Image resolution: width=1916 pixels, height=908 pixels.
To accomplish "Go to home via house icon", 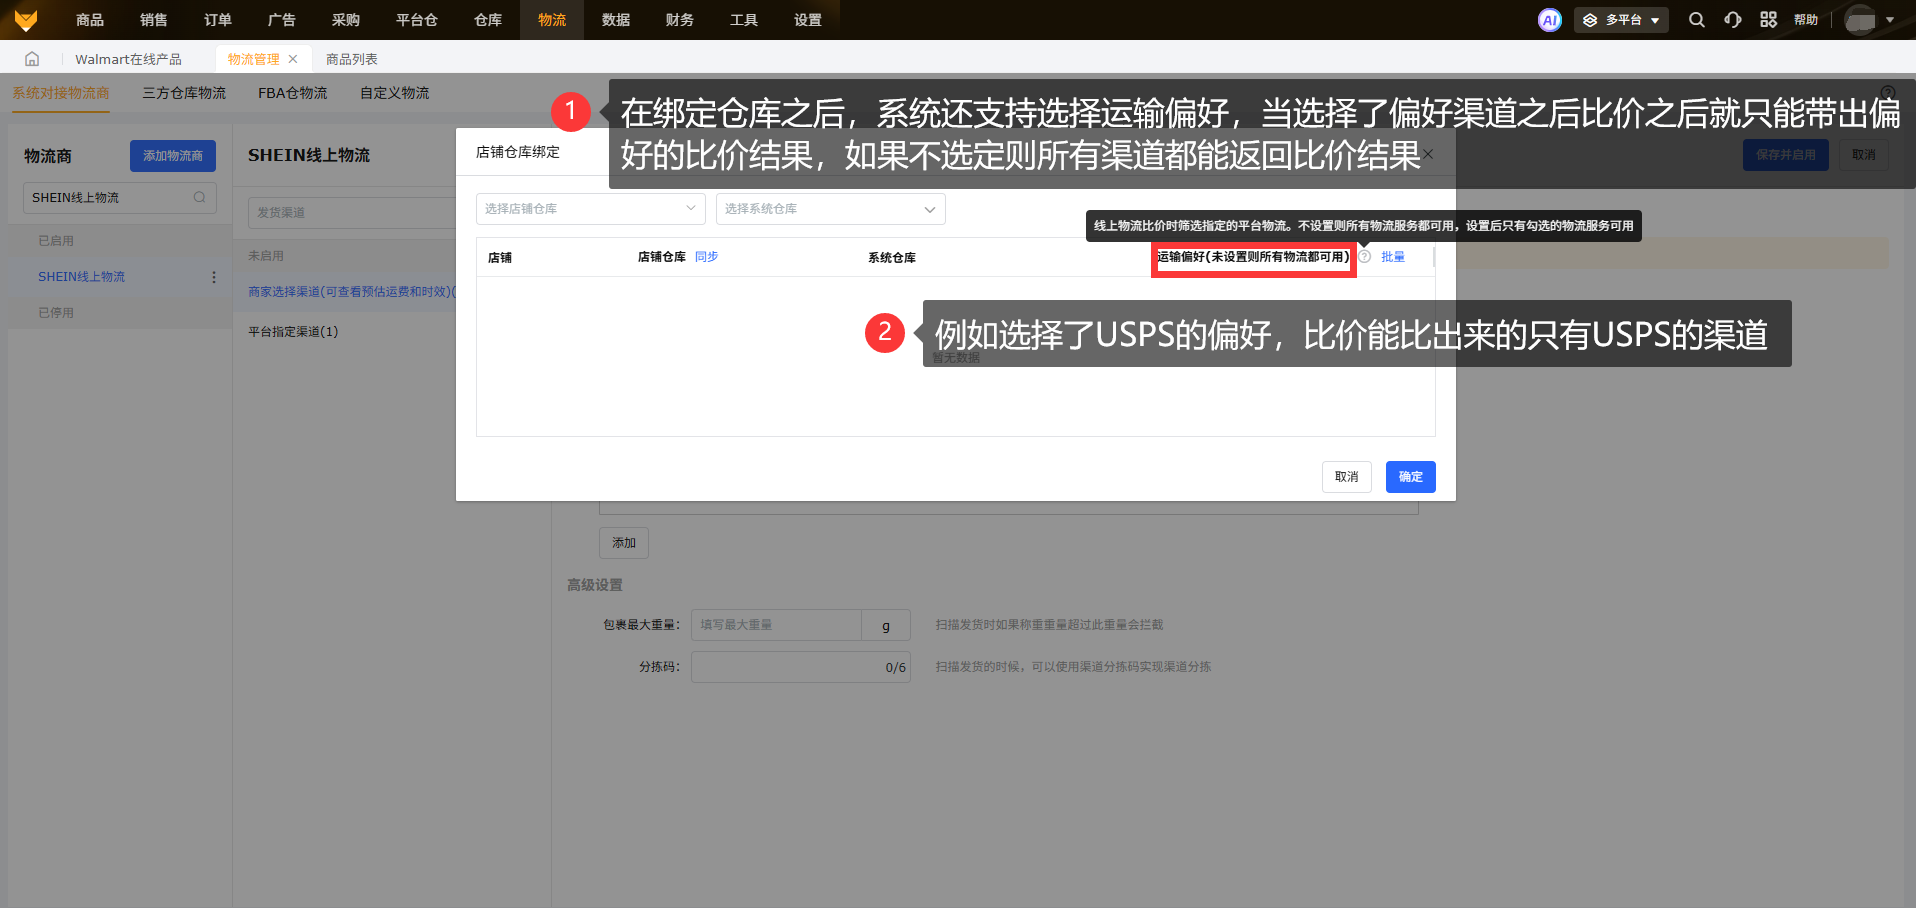I will (x=32, y=59).
